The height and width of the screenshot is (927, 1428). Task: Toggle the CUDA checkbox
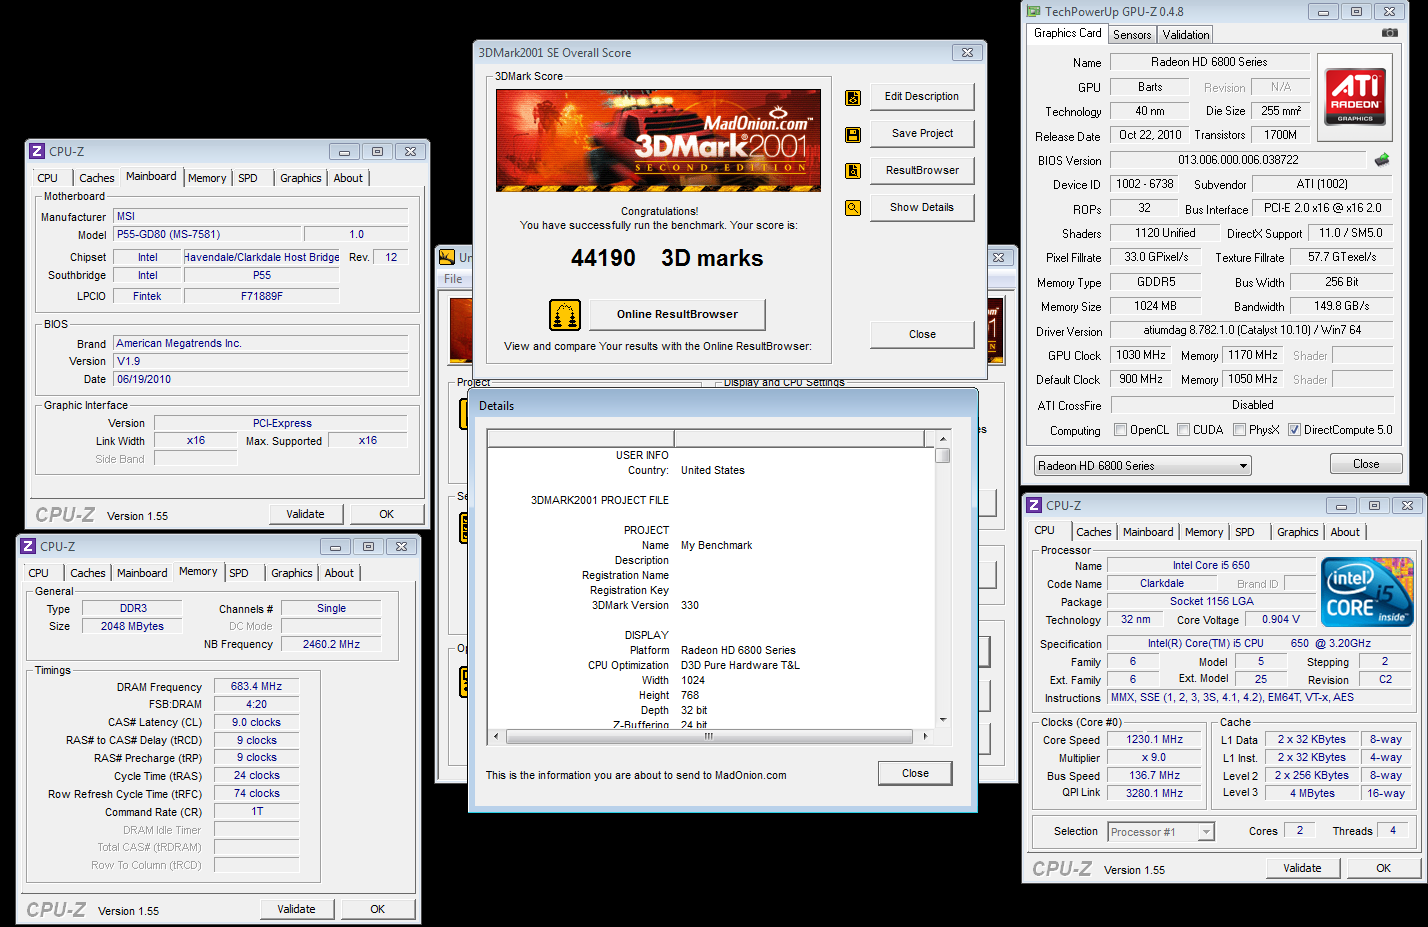(1184, 430)
